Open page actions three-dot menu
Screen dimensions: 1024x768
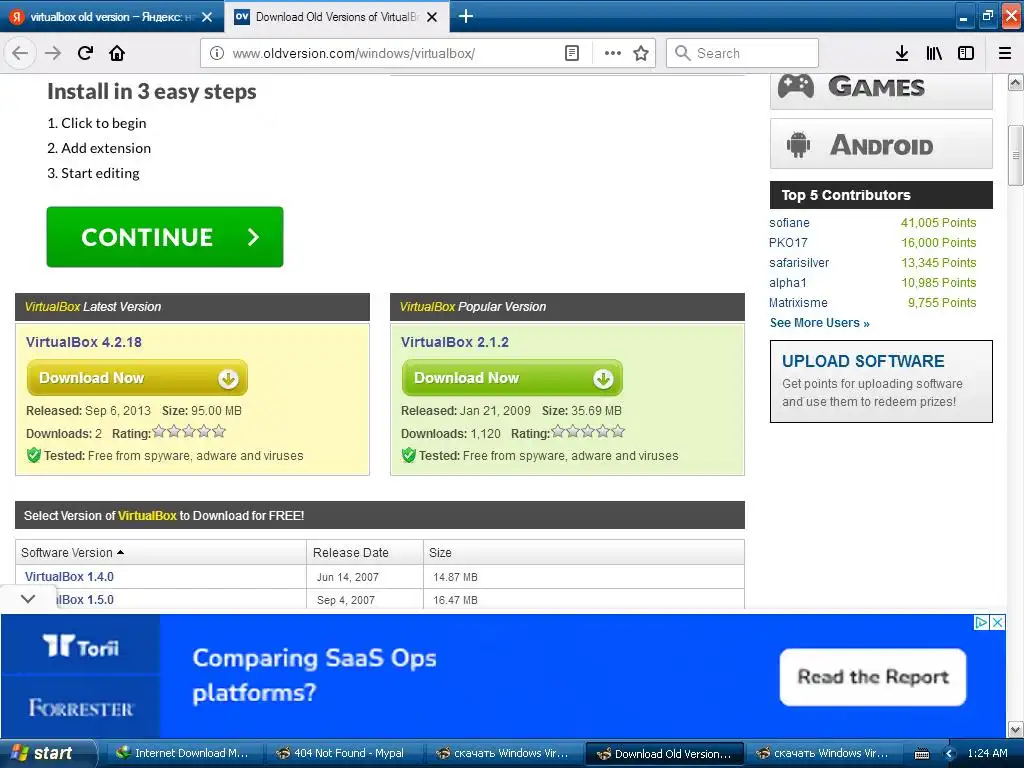tap(613, 53)
